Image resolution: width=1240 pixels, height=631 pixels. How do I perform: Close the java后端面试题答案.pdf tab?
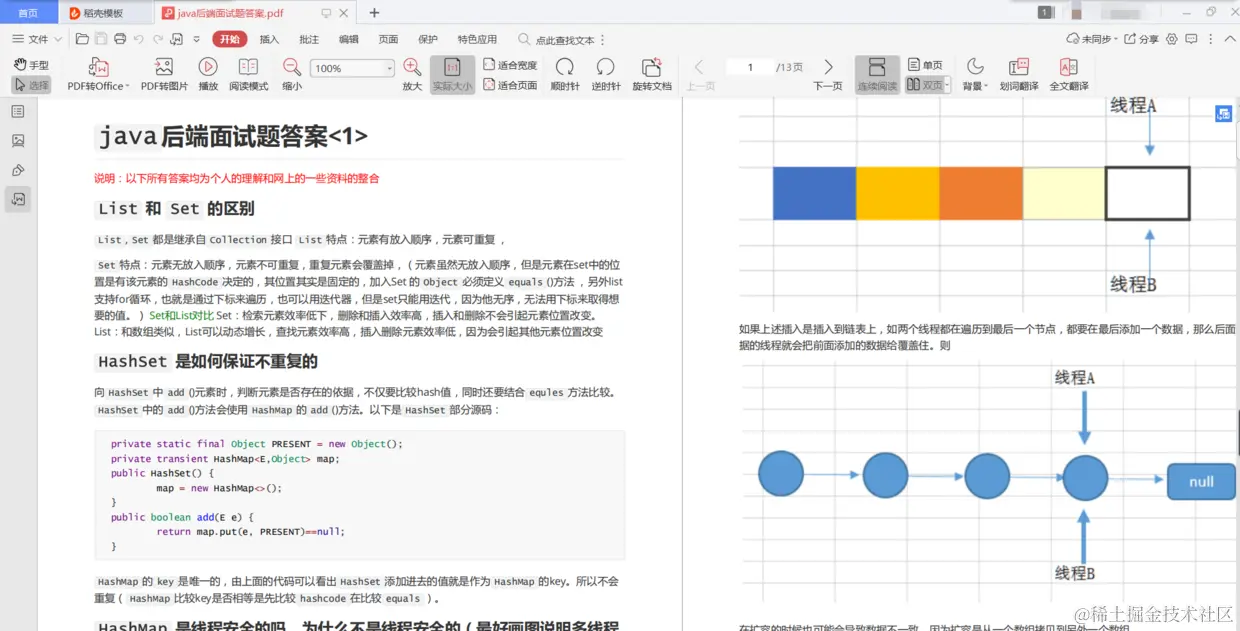pos(344,13)
